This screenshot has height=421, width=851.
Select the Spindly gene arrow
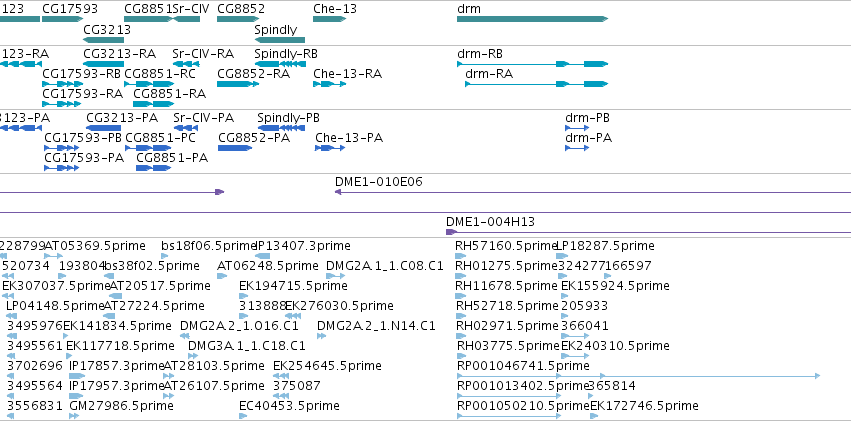[280, 40]
